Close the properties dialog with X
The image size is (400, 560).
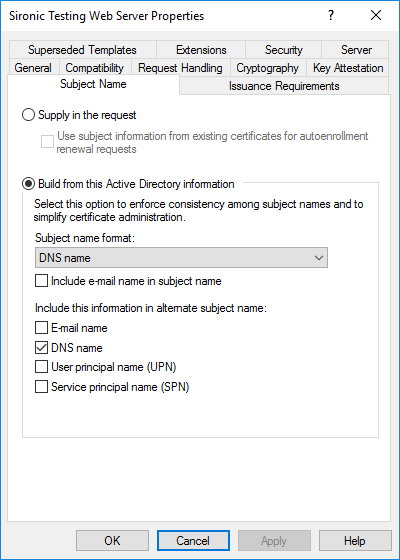(x=376, y=15)
